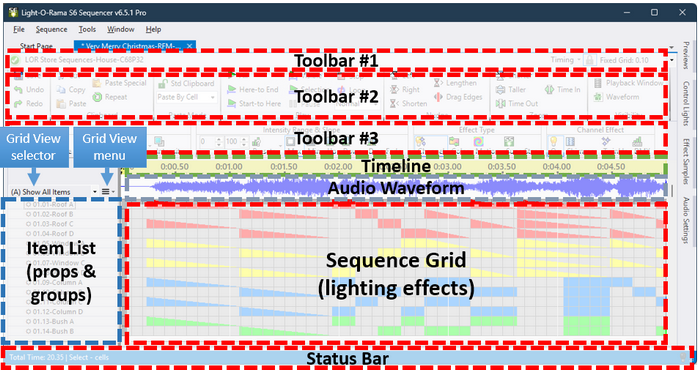
Task: Click the Lengthen nudge icon
Action: click(438, 83)
